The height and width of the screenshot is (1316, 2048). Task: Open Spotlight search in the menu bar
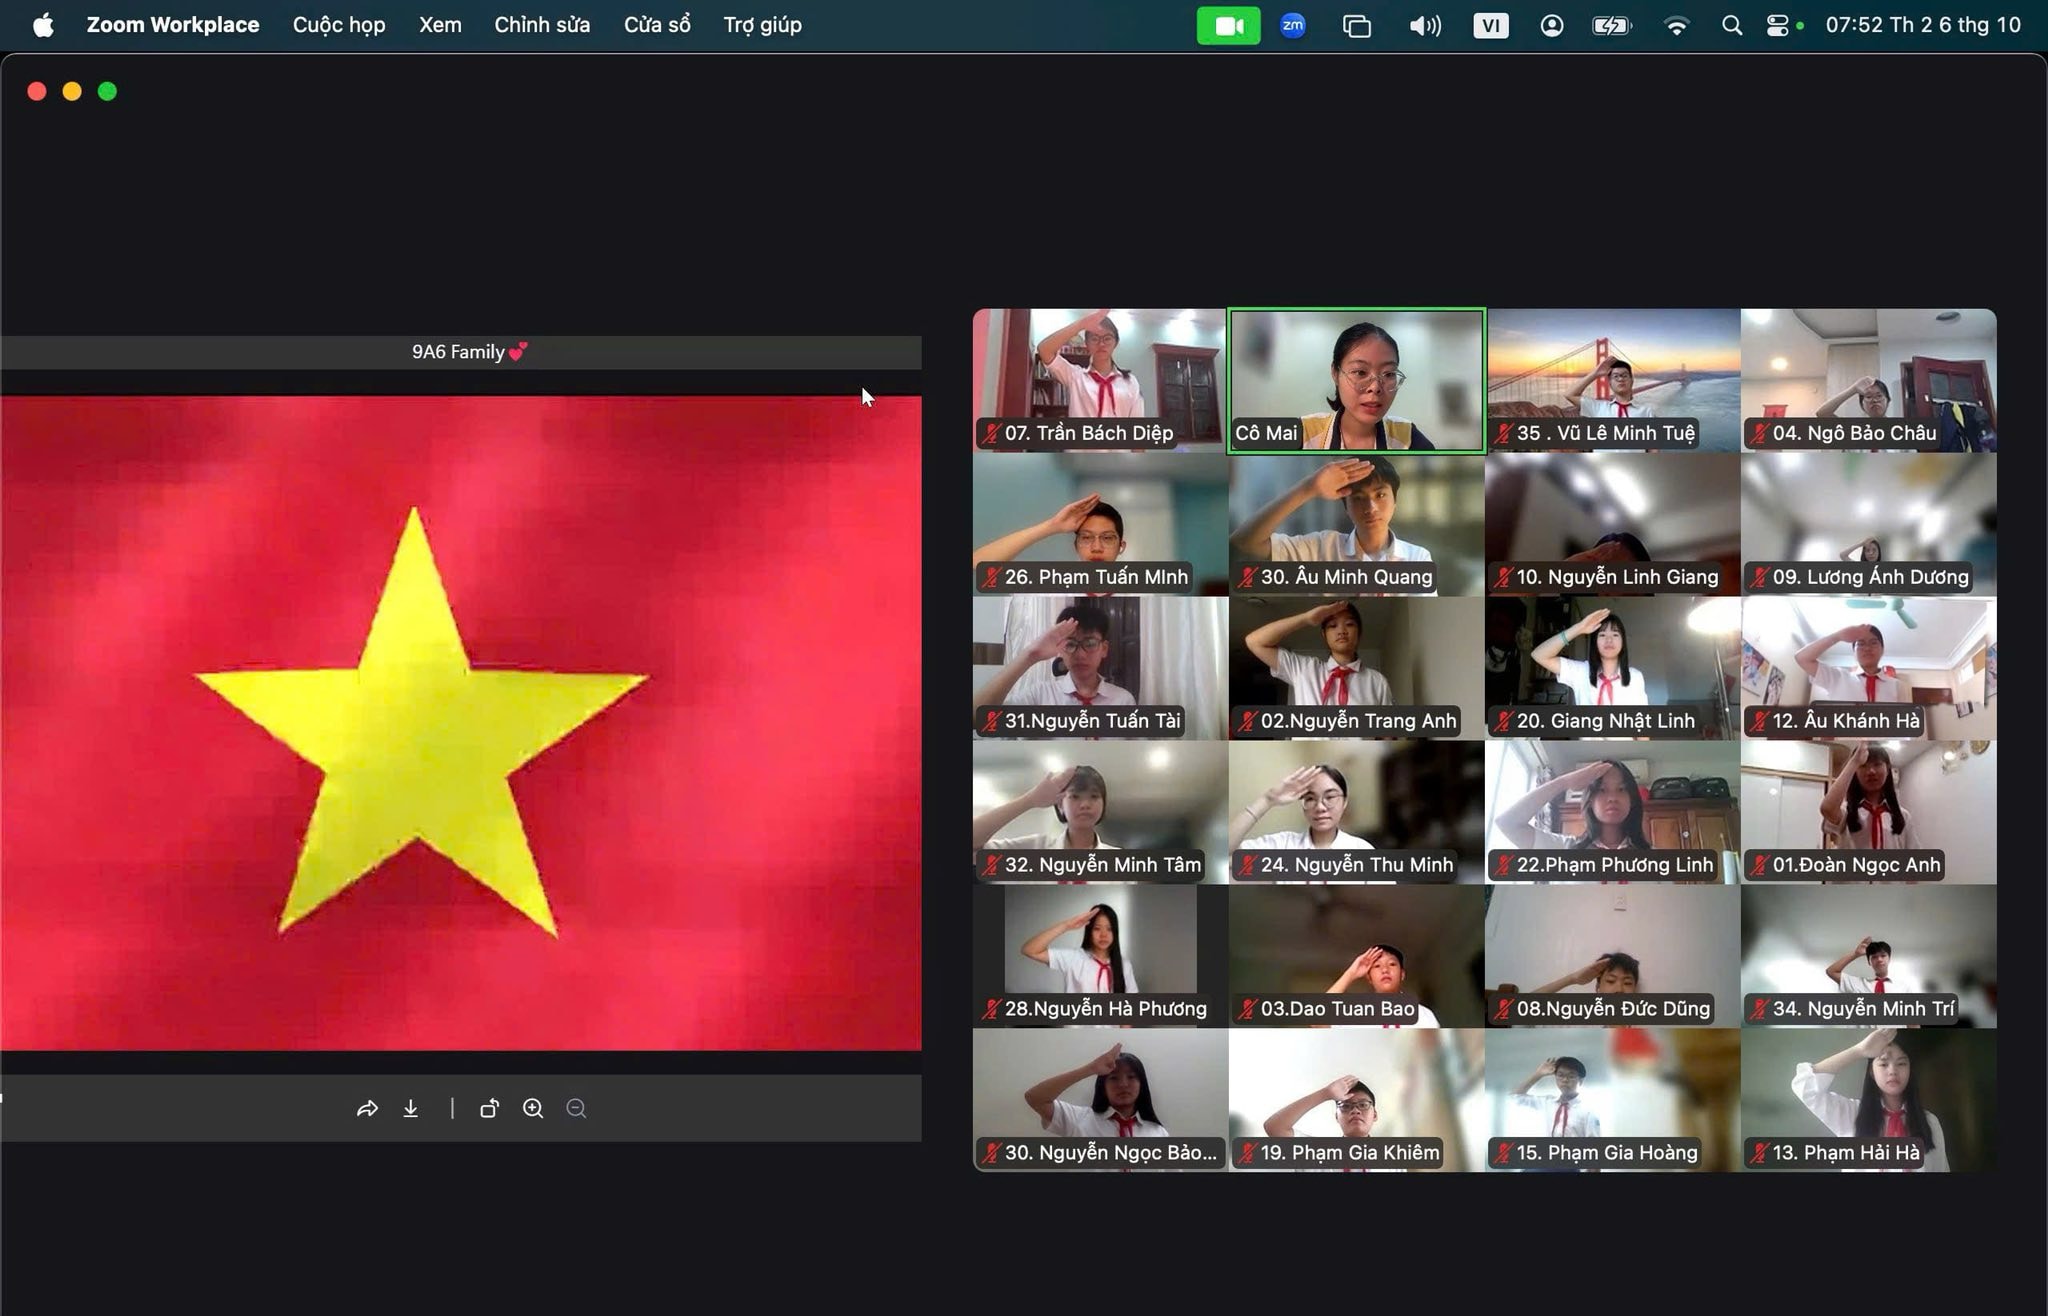[x=1732, y=25]
